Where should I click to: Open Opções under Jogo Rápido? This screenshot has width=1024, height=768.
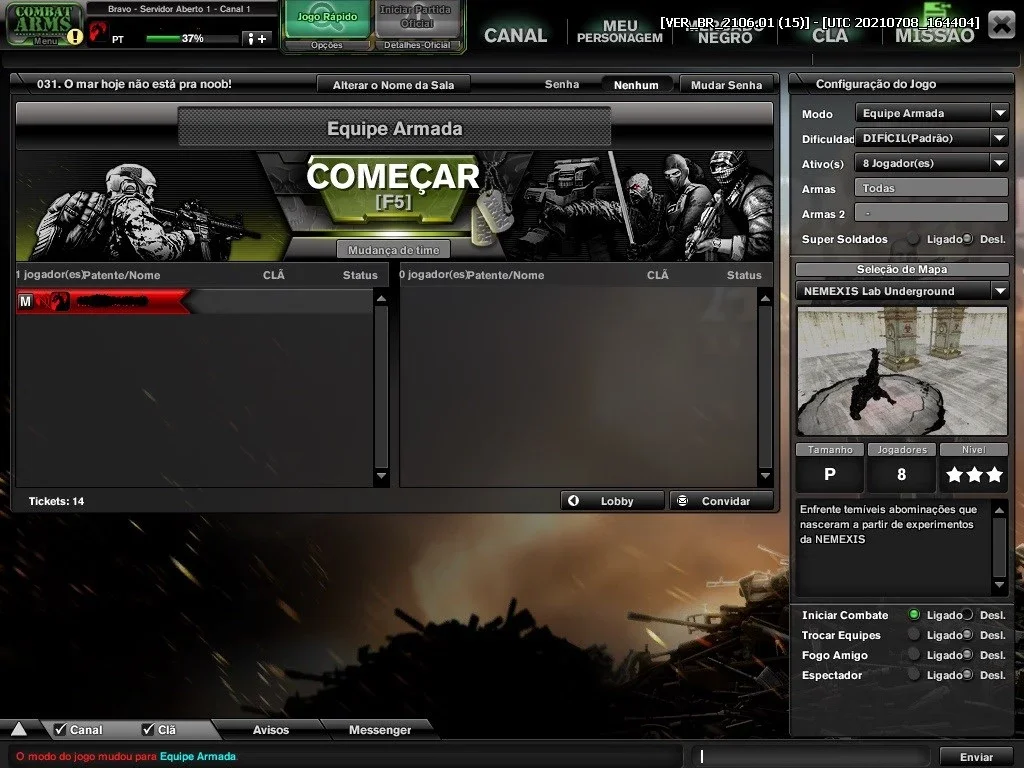(327, 45)
